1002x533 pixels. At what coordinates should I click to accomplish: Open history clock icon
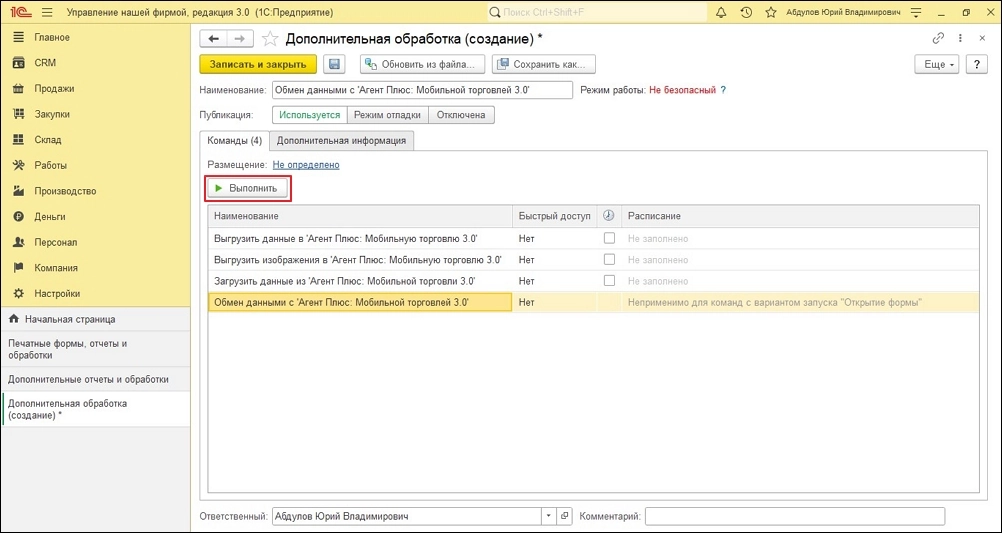click(746, 12)
